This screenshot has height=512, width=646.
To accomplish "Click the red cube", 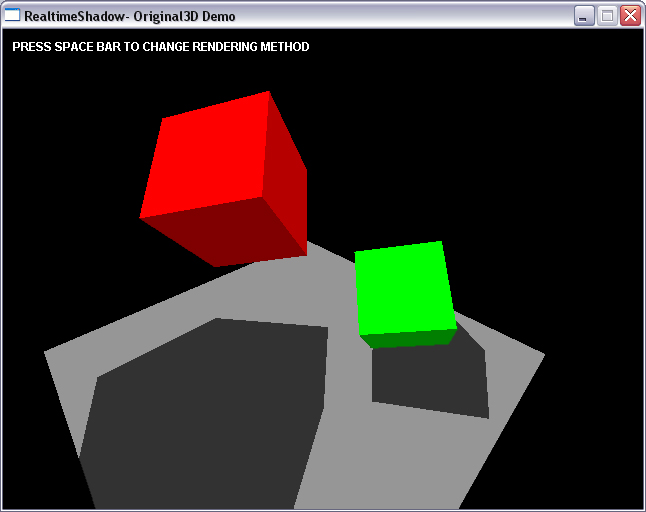I will (223, 179).
